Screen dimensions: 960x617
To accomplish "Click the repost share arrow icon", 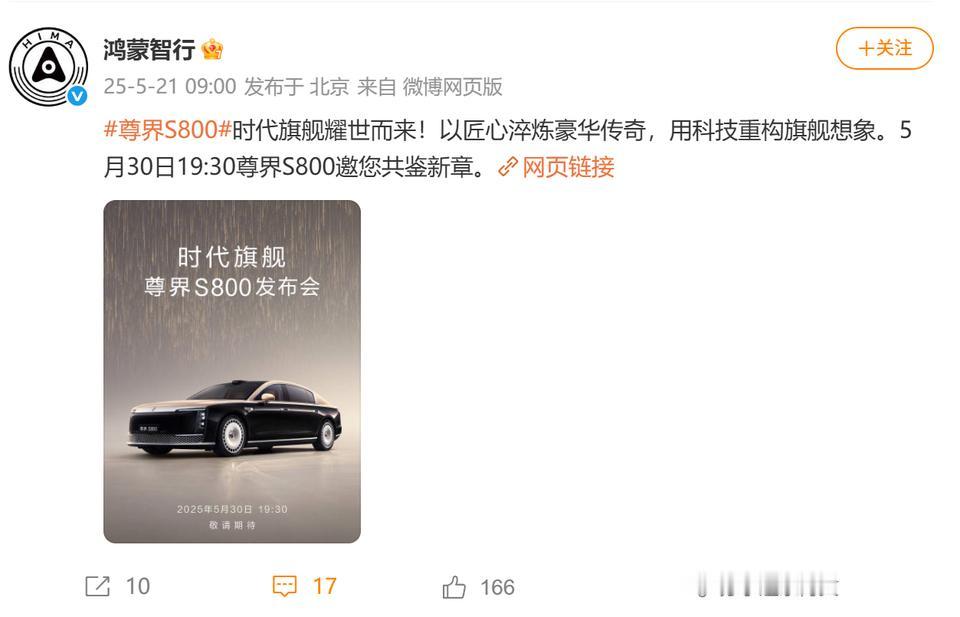I will point(97,586).
